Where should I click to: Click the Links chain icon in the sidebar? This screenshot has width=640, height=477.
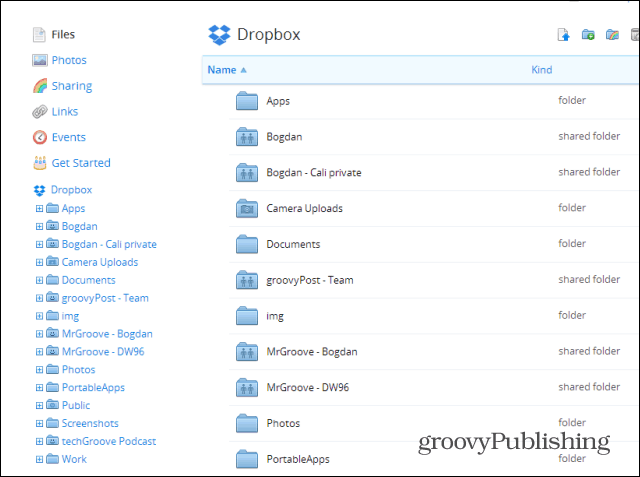[40, 111]
